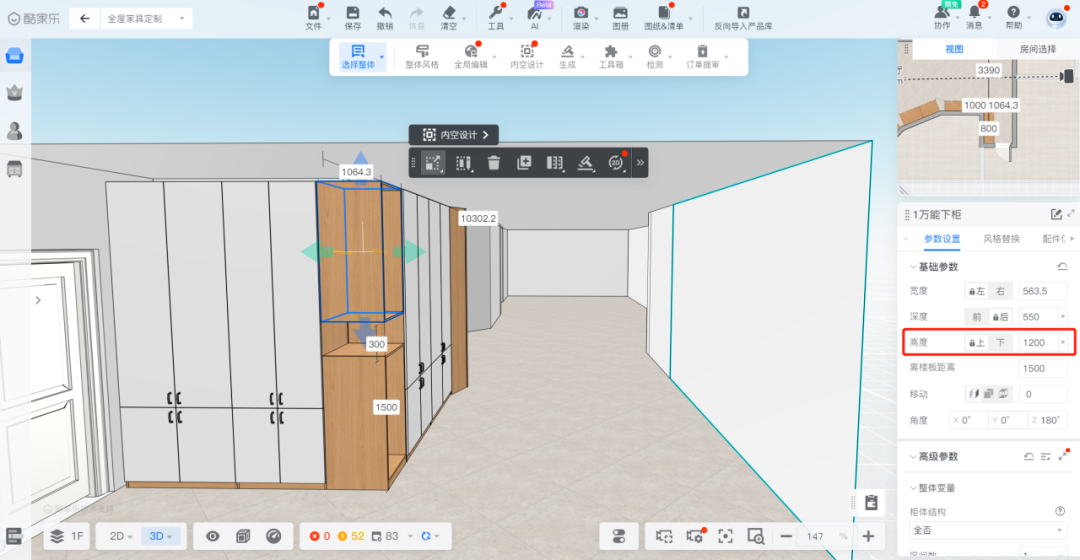Open the crown sidebar icon

14,92
